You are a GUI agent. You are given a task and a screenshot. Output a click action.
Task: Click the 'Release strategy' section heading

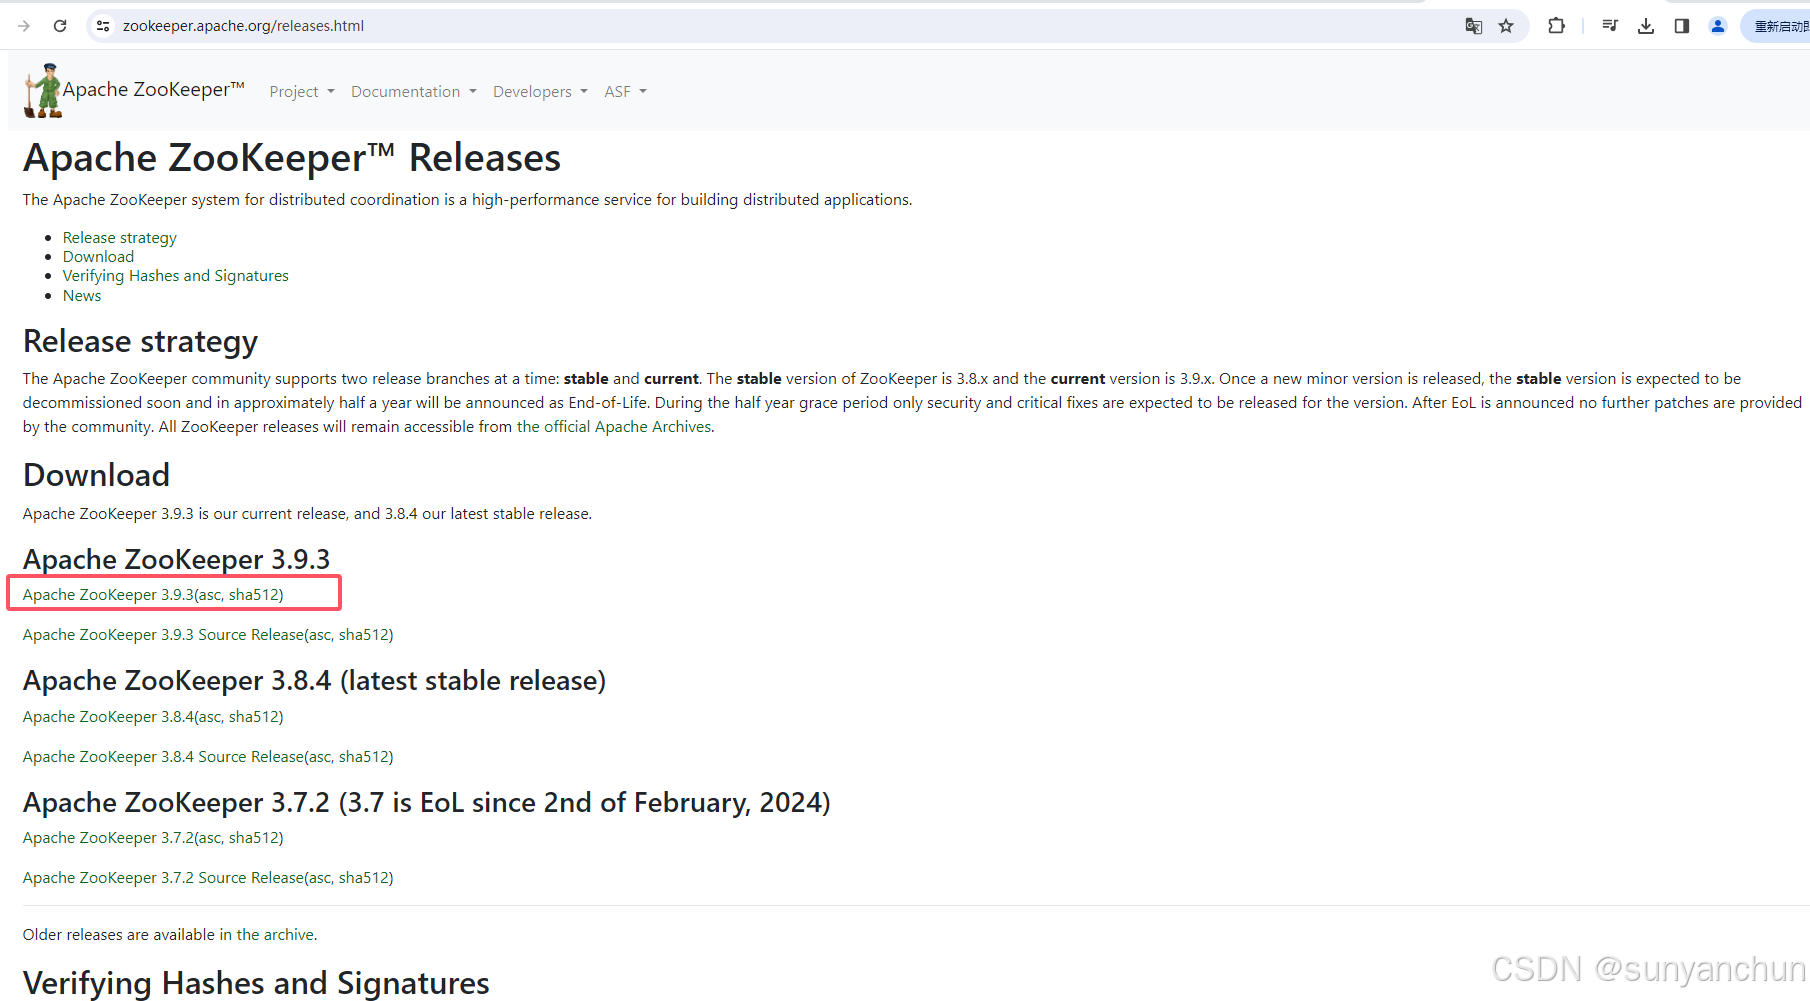[140, 342]
